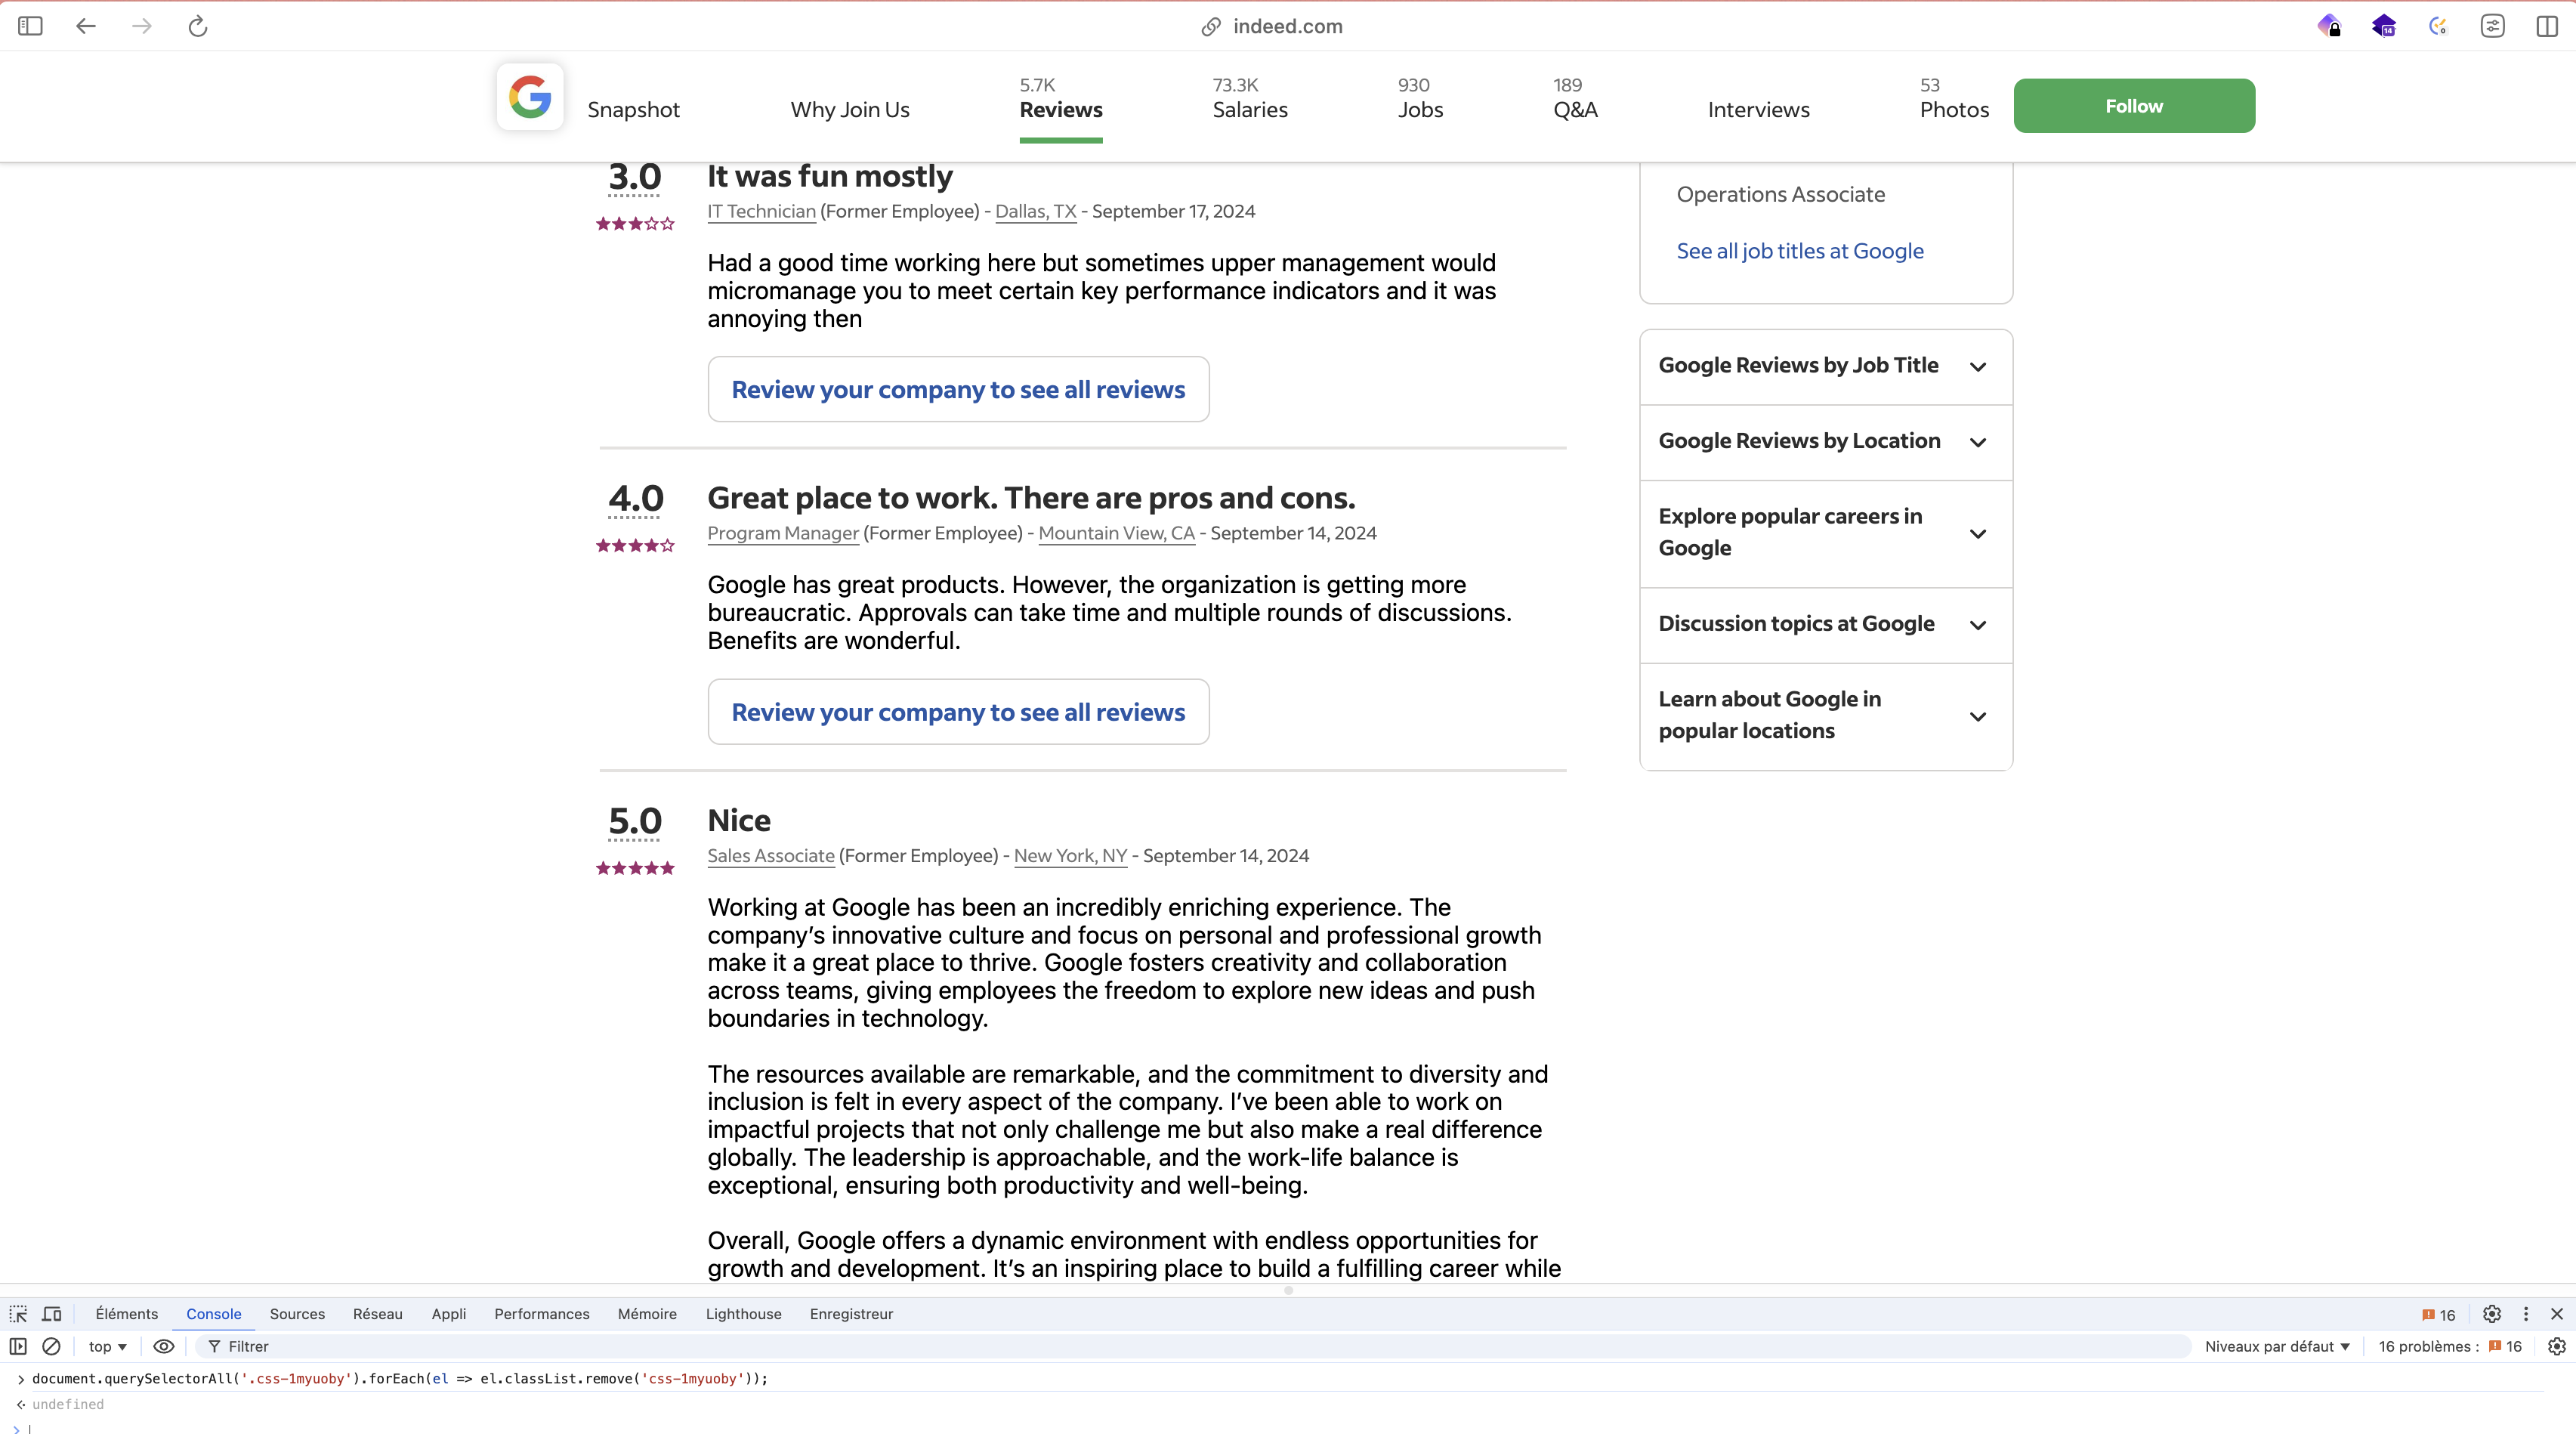Open the Sales Associate job title link
The height and width of the screenshot is (1434, 2576).
click(771, 856)
